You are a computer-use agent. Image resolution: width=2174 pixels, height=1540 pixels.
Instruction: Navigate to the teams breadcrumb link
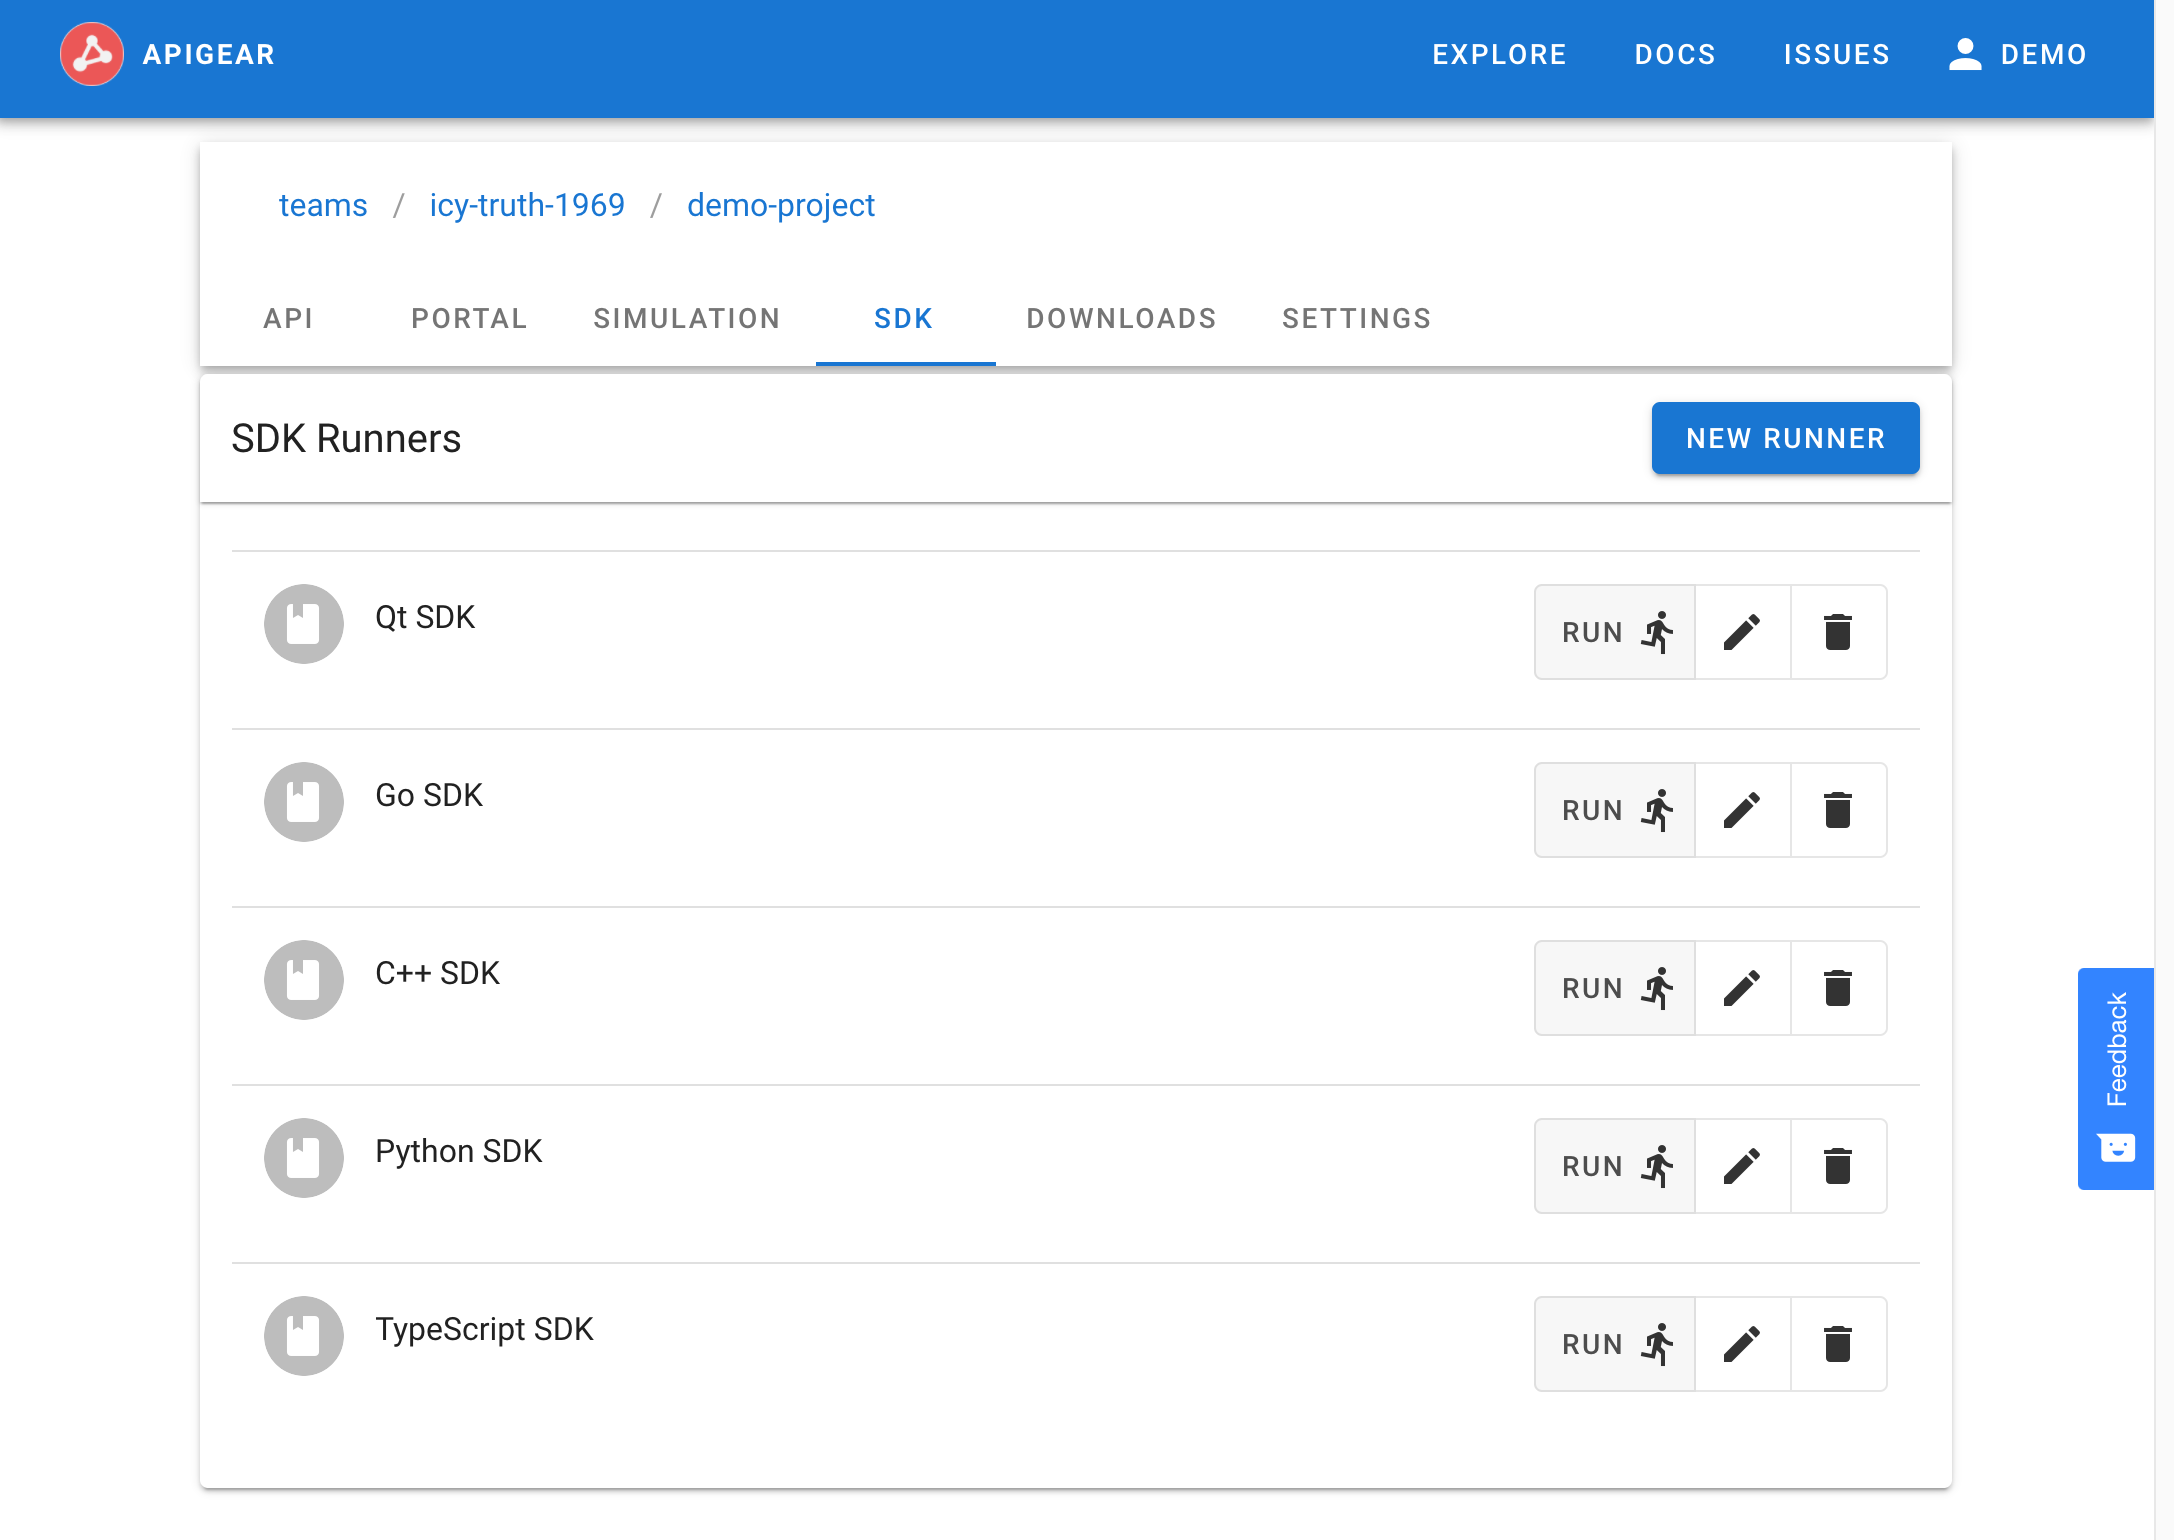tap(322, 205)
